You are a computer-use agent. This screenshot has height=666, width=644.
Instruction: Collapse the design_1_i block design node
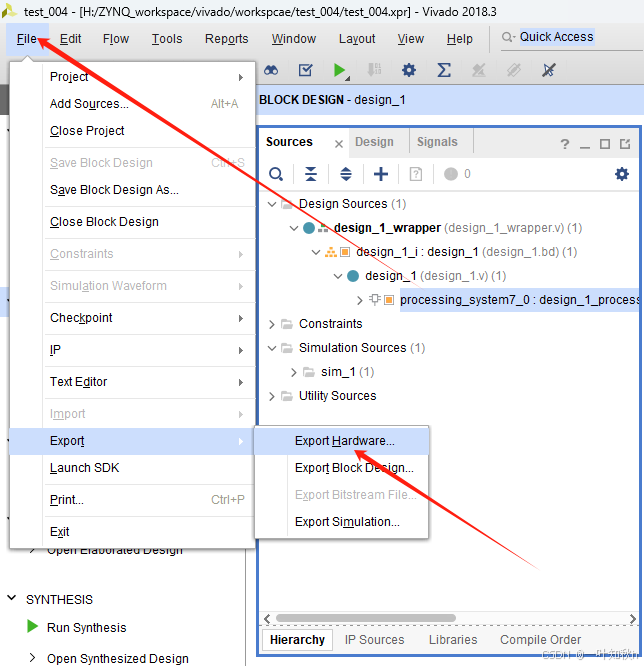pos(316,252)
